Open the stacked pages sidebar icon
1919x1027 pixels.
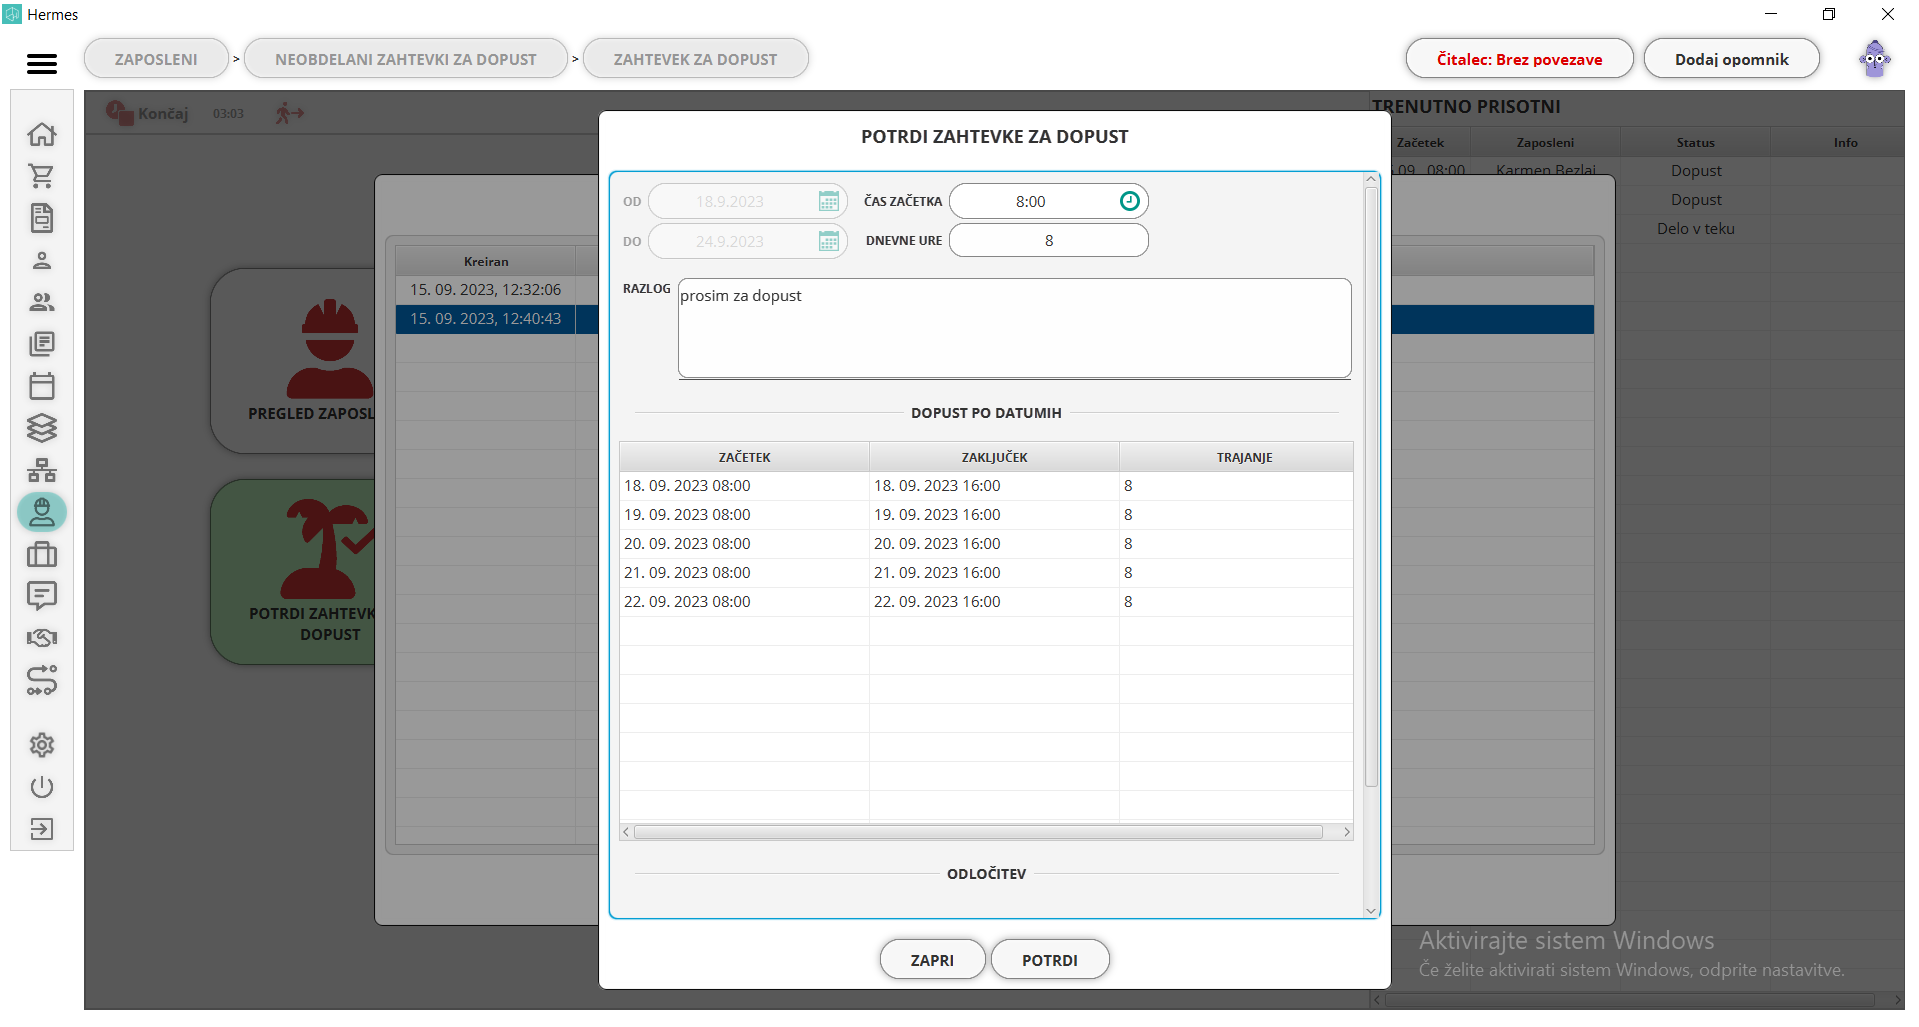(x=42, y=344)
